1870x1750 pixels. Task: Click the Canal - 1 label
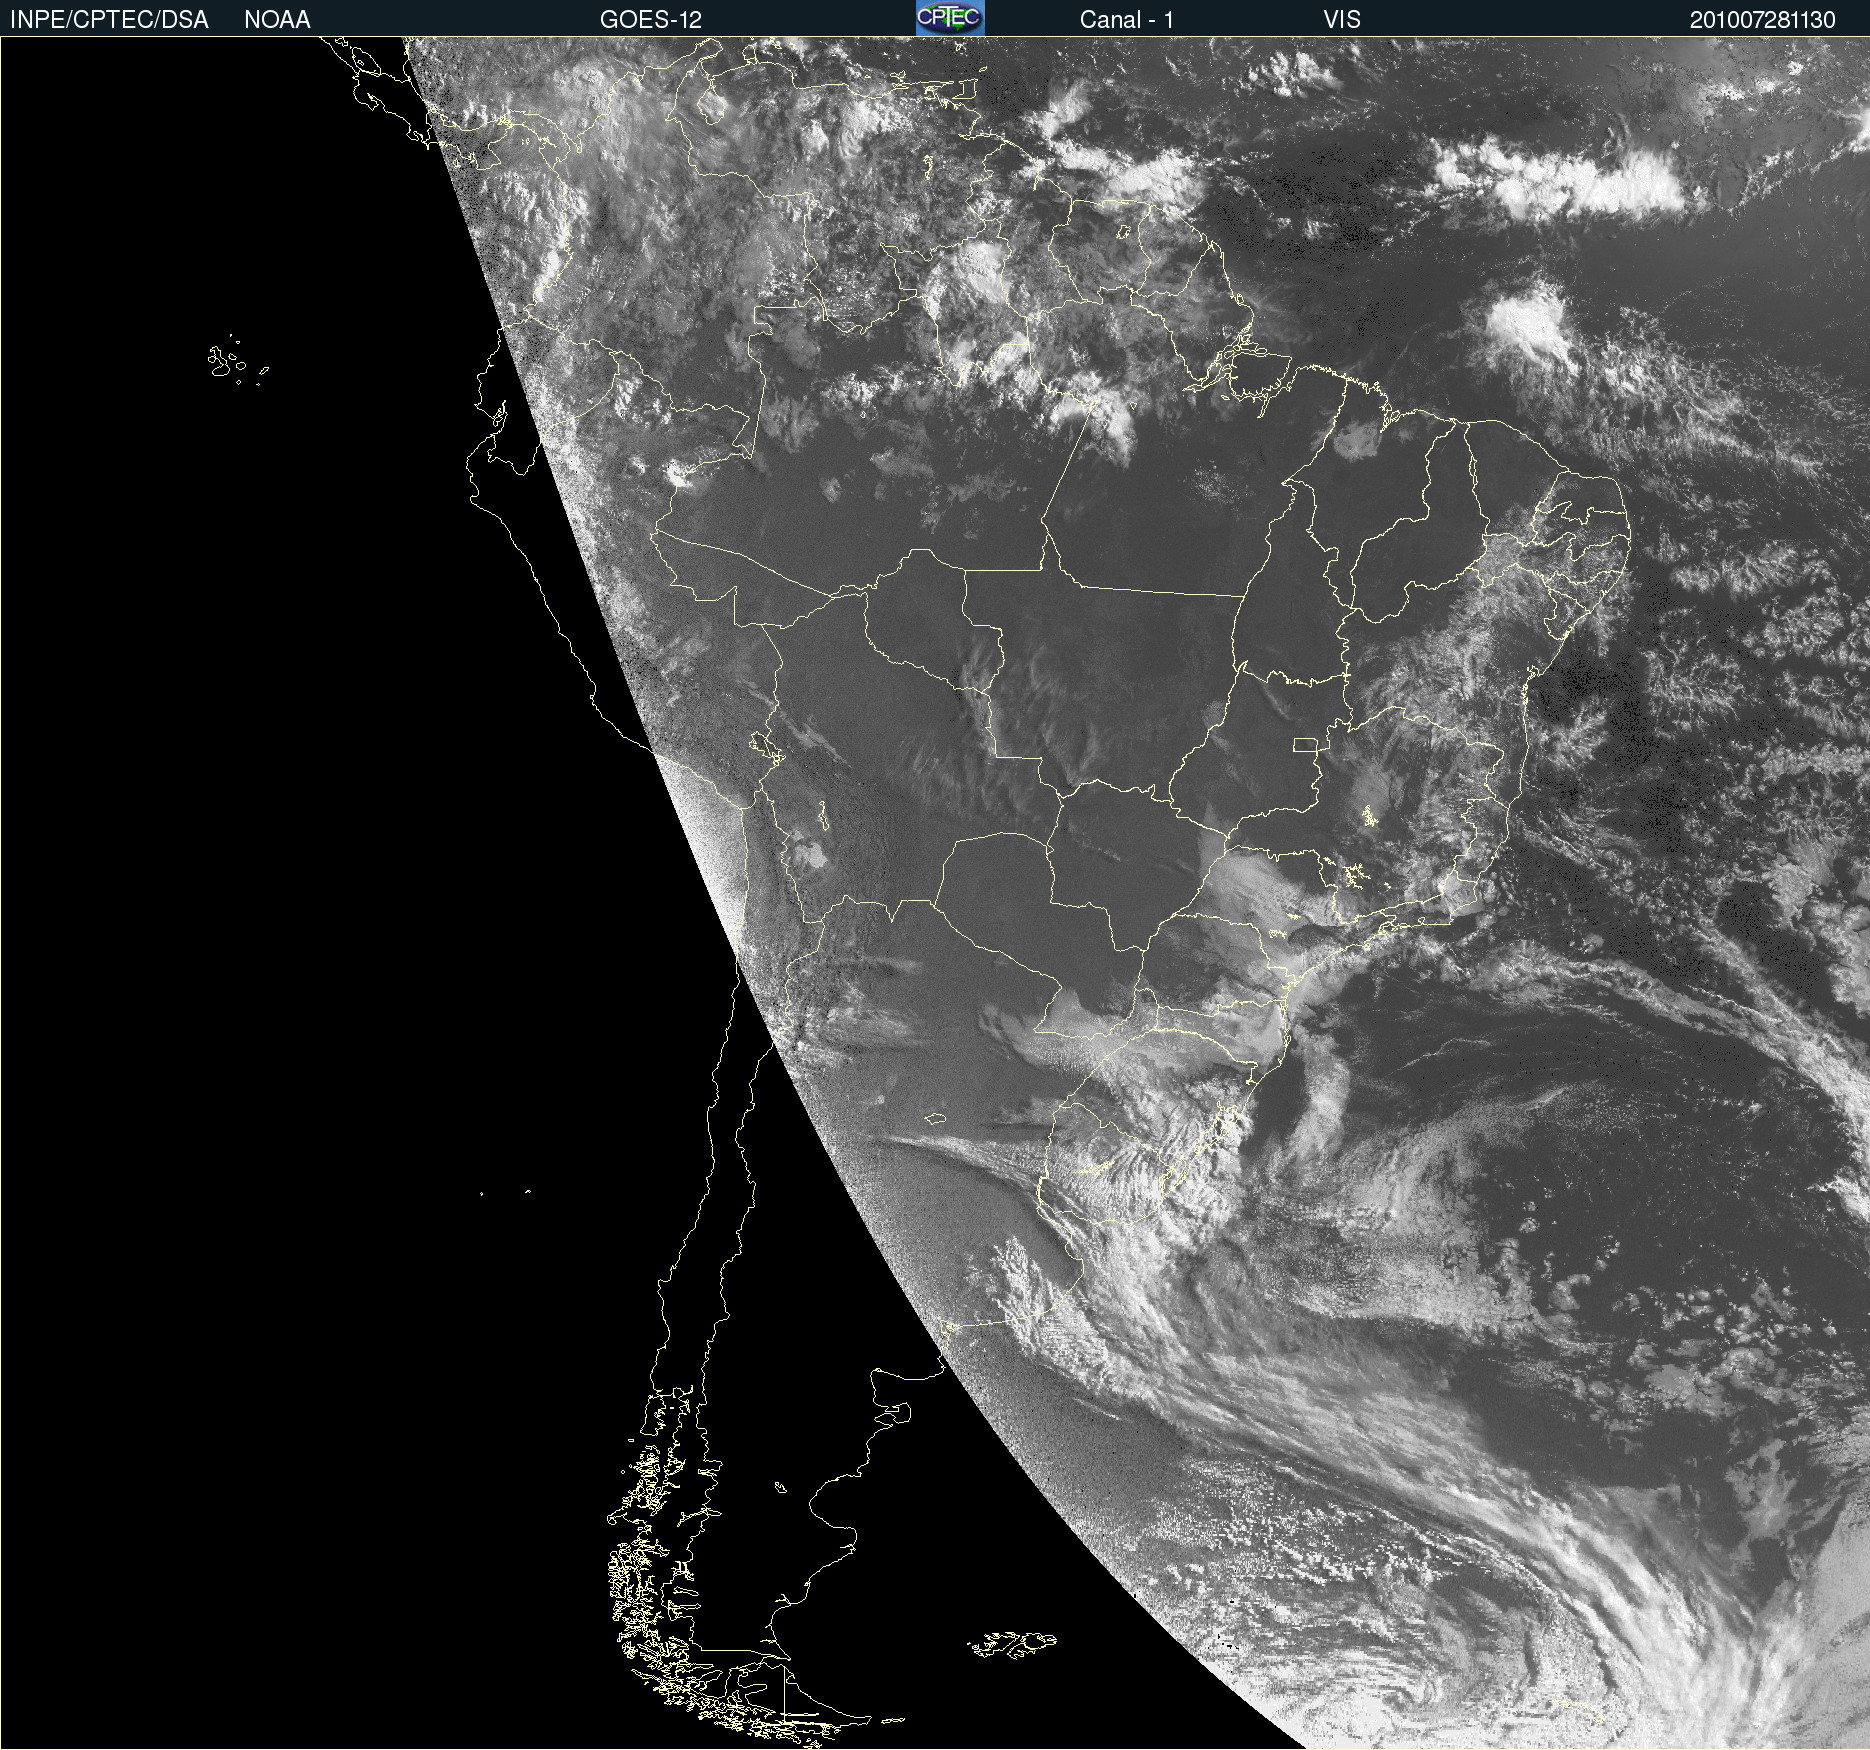pyautogui.click(x=1127, y=20)
